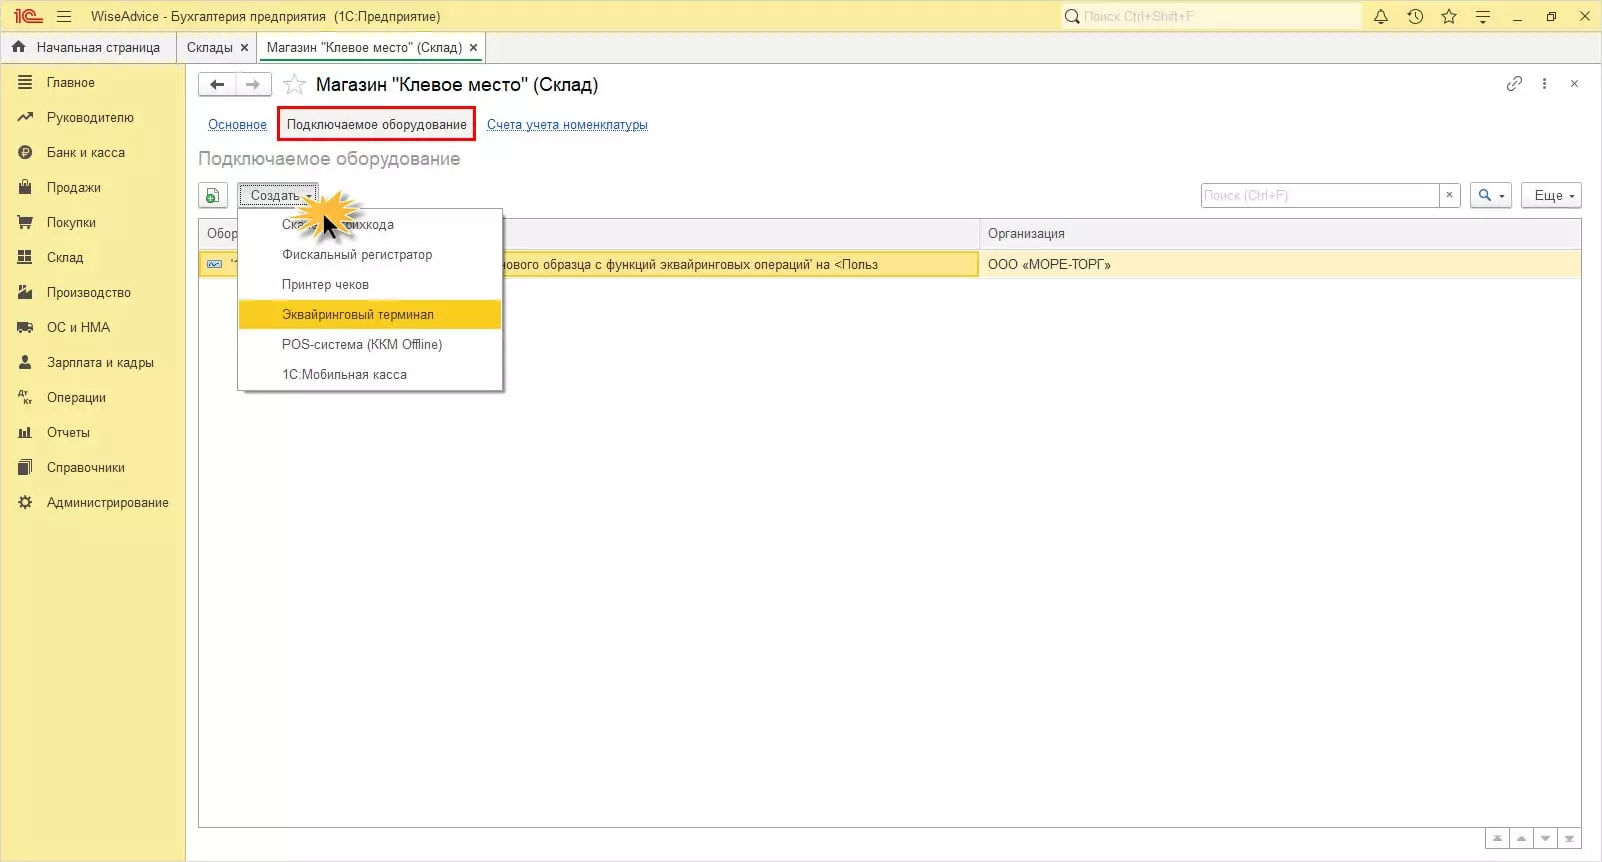Open favorites star in the title bar
Screen dimensions: 1602x862
point(1449,16)
